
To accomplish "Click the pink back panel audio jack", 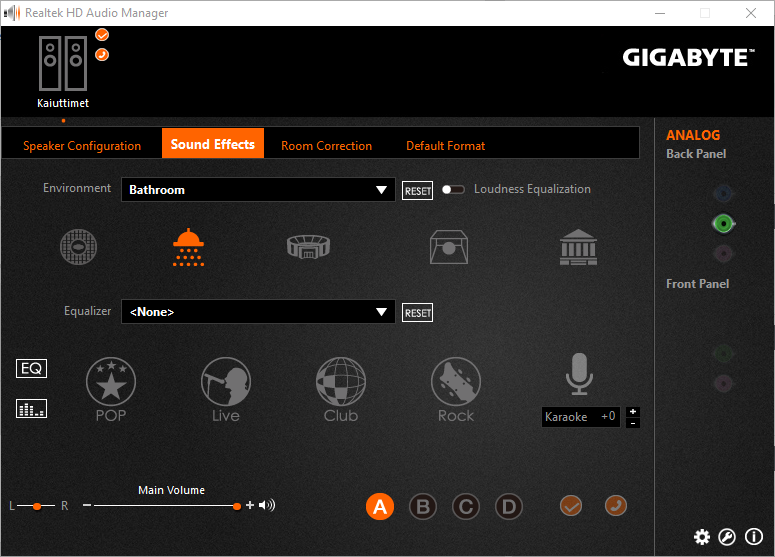I will (x=724, y=254).
